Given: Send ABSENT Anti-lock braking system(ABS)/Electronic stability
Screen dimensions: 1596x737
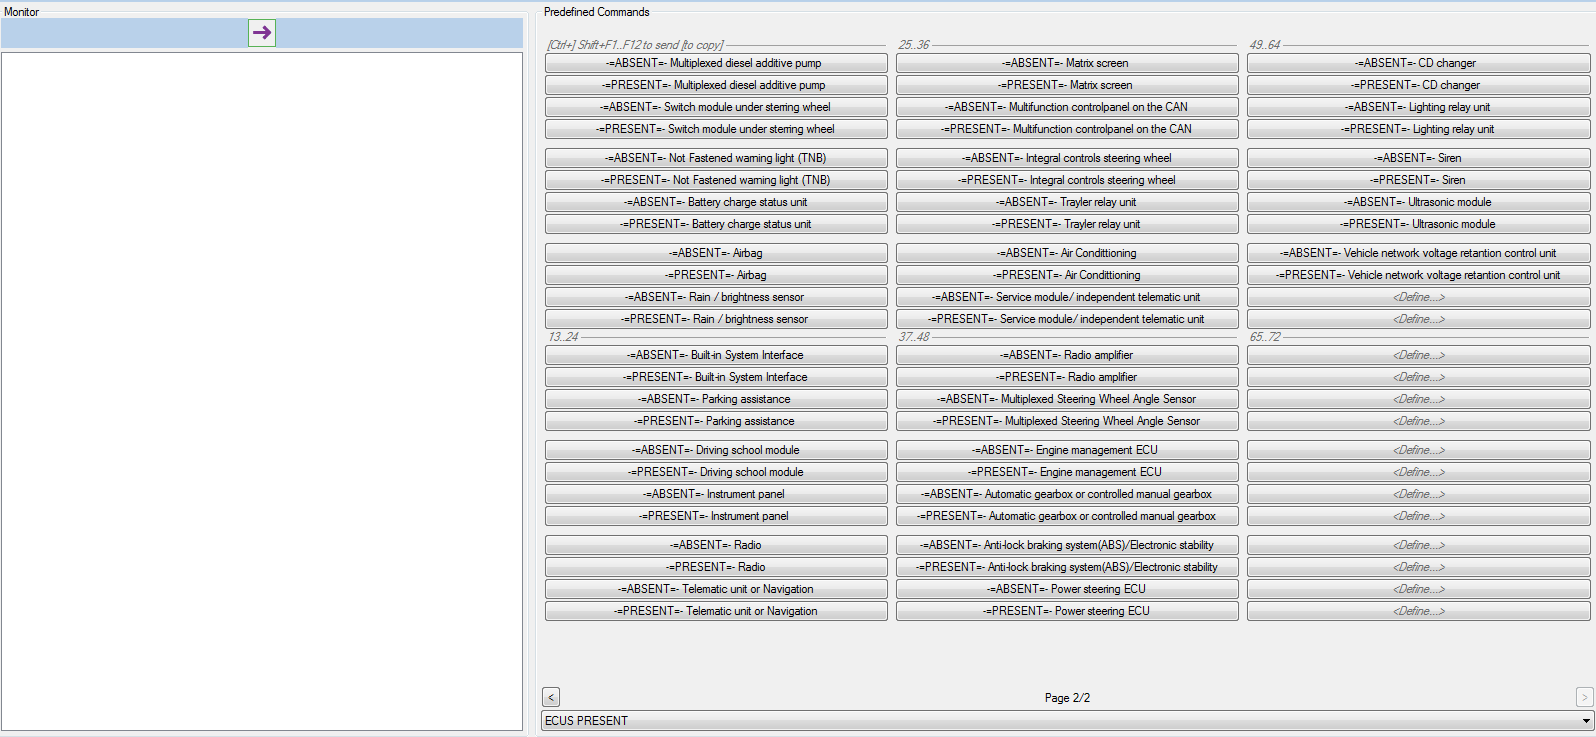Looking at the screenshot, I should coord(1067,545).
